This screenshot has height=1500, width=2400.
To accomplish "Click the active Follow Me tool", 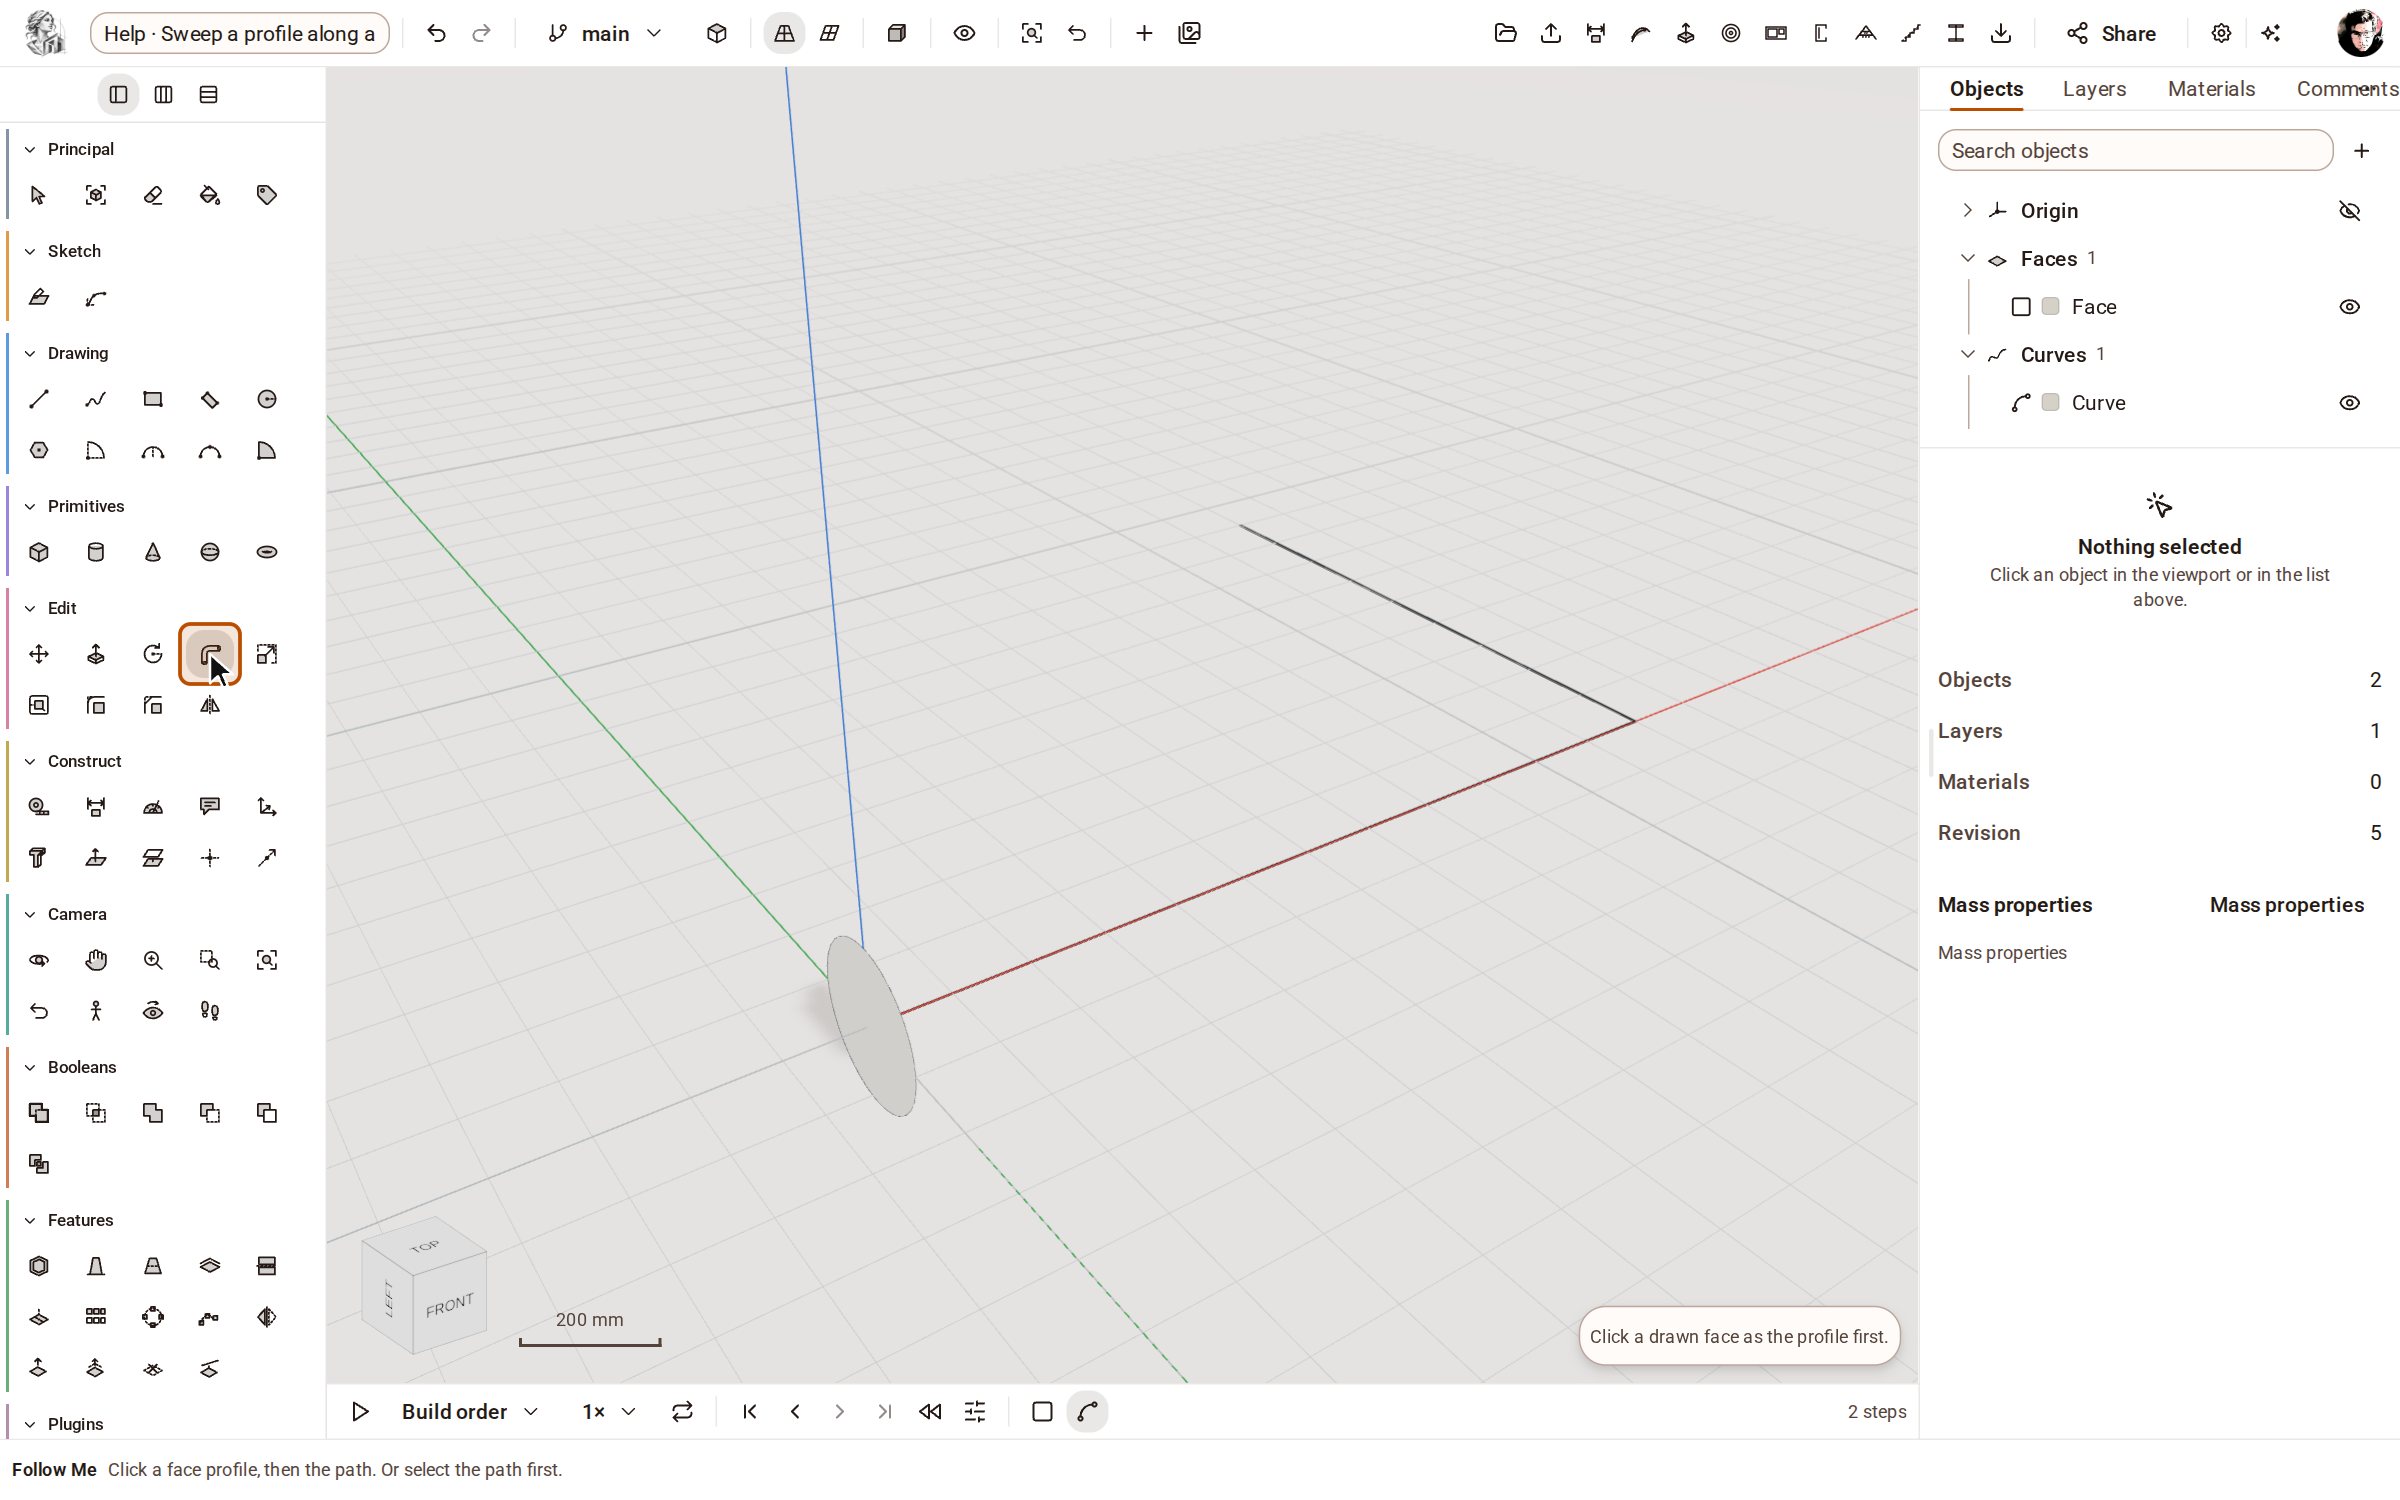I will [210, 654].
